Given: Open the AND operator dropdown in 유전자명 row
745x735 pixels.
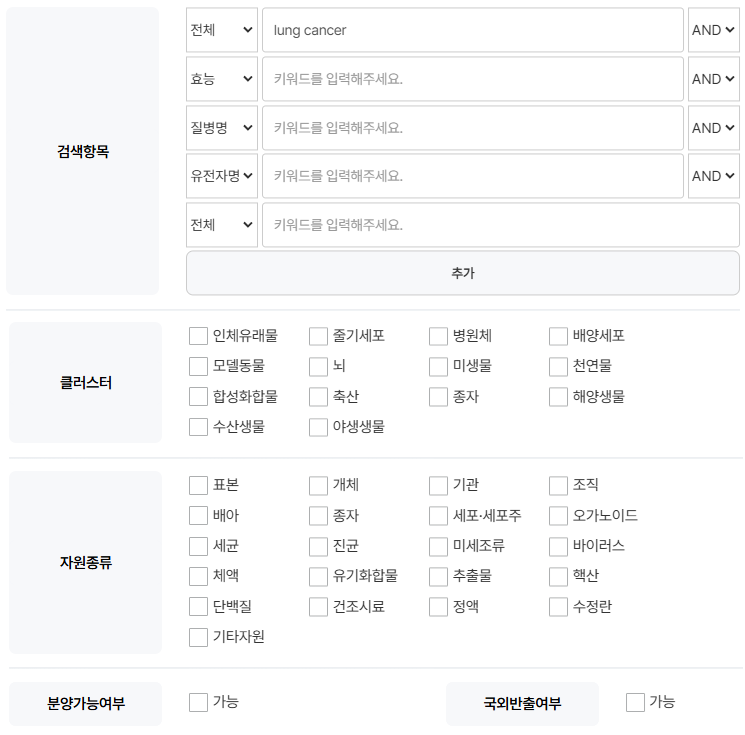Looking at the screenshot, I should coord(714,176).
